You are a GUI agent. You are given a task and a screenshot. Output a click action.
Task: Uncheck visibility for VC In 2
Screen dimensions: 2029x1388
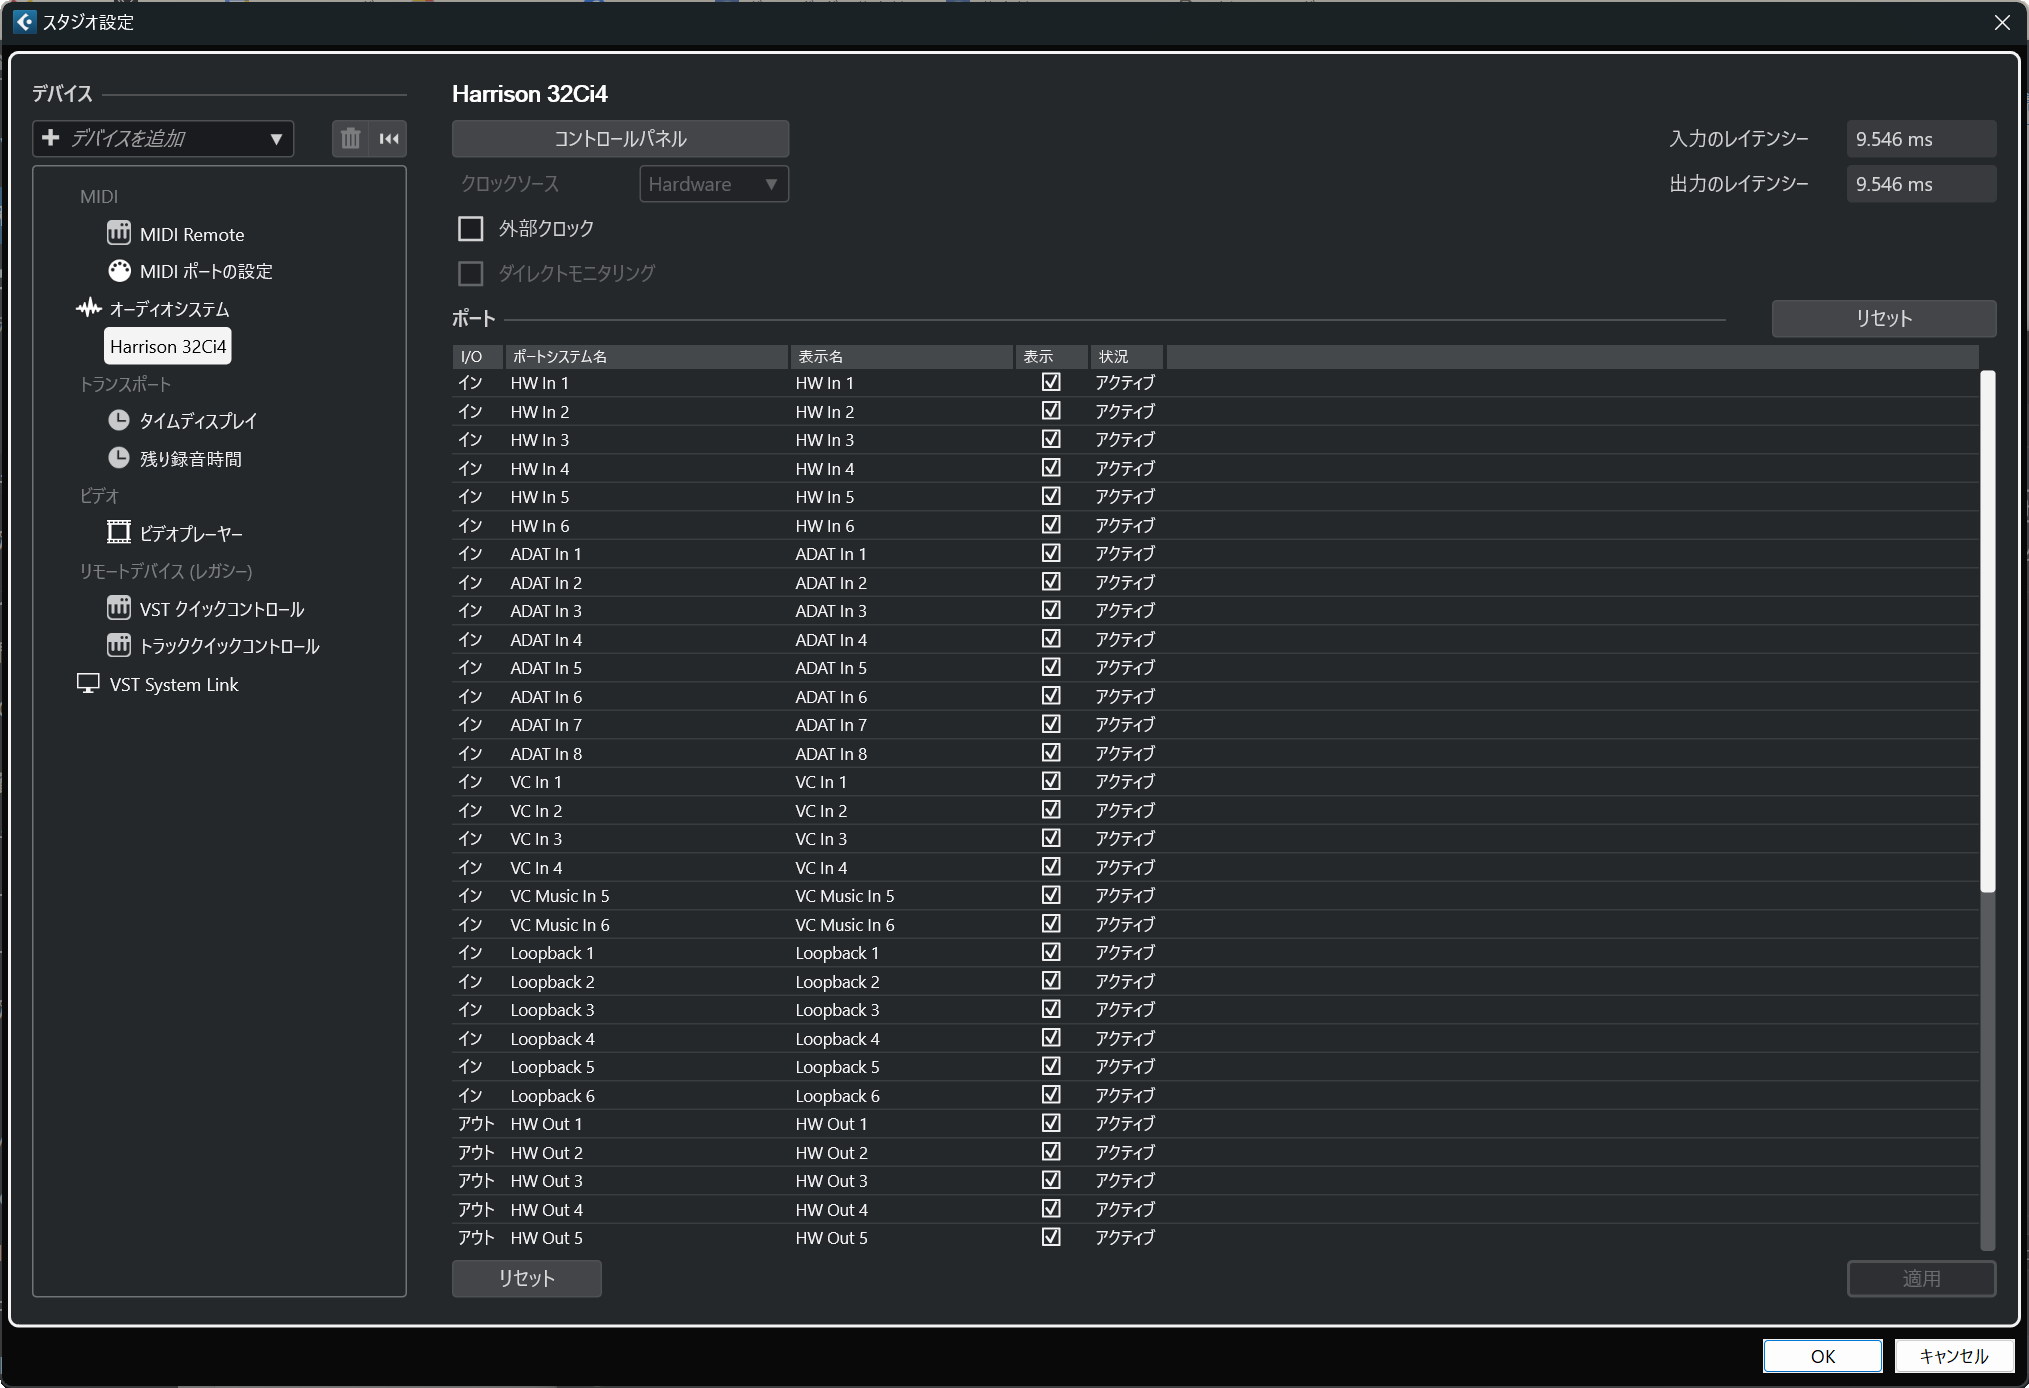coord(1051,810)
